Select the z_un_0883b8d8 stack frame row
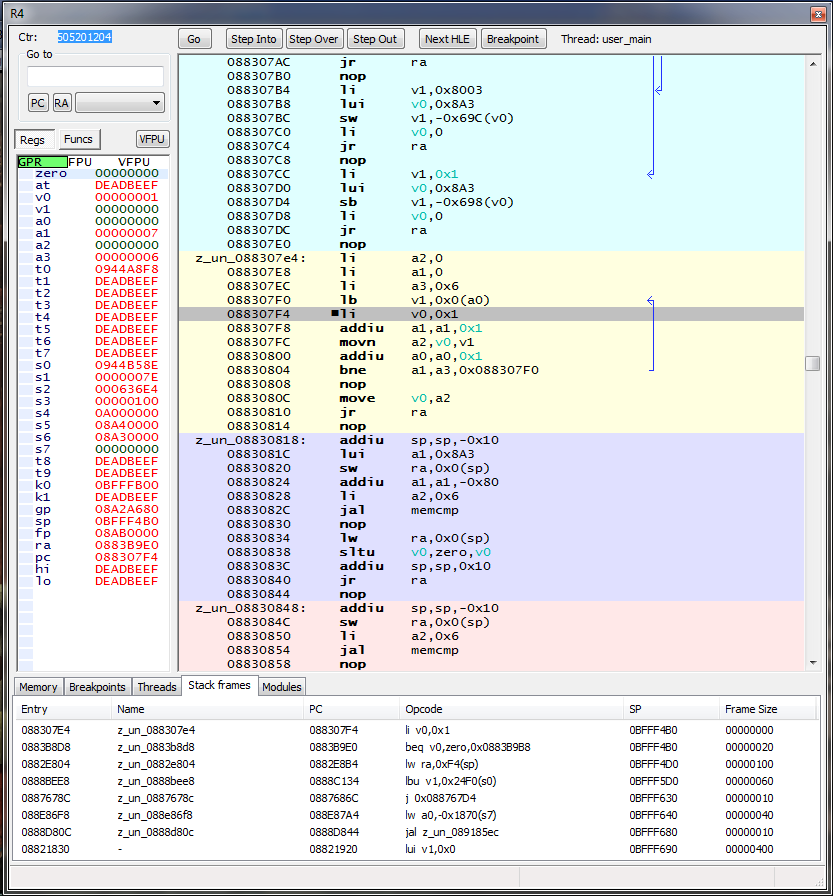This screenshot has width=833, height=896. [156, 745]
